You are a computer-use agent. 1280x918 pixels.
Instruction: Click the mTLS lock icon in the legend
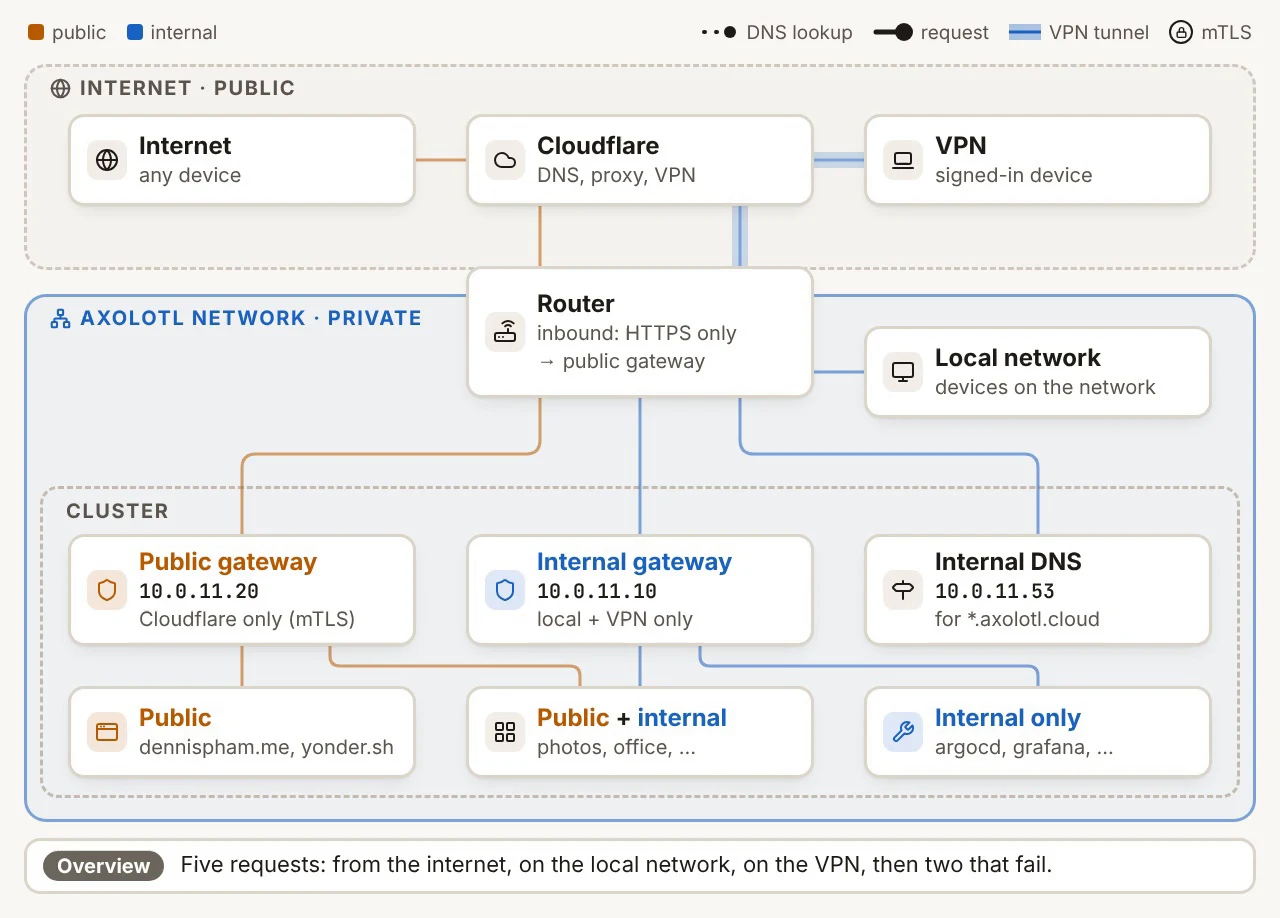click(x=1181, y=33)
